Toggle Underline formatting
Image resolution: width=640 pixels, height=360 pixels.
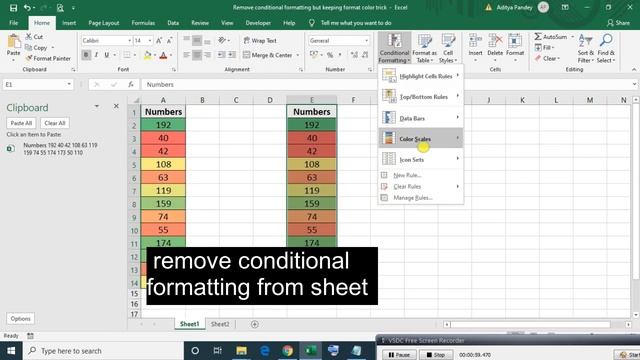click(107, 55)
